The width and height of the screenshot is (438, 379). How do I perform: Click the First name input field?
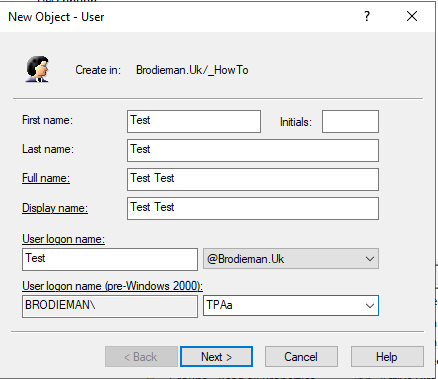pos(194,121)
